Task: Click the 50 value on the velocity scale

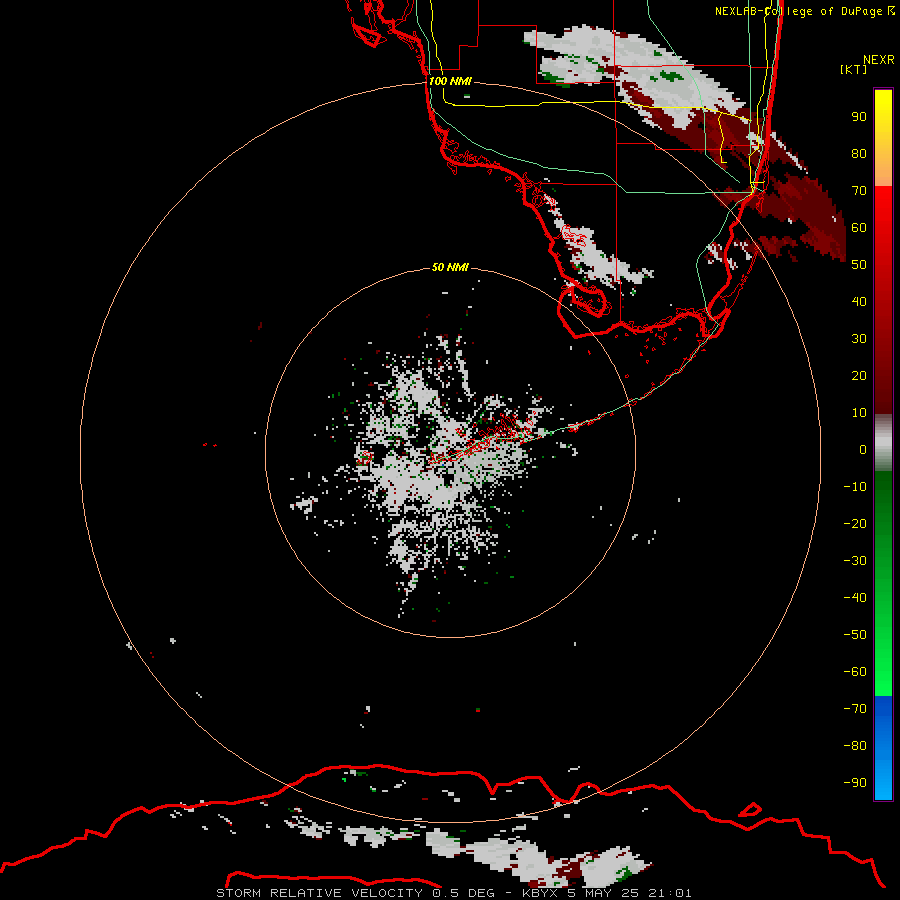Action: click(859, 265)
